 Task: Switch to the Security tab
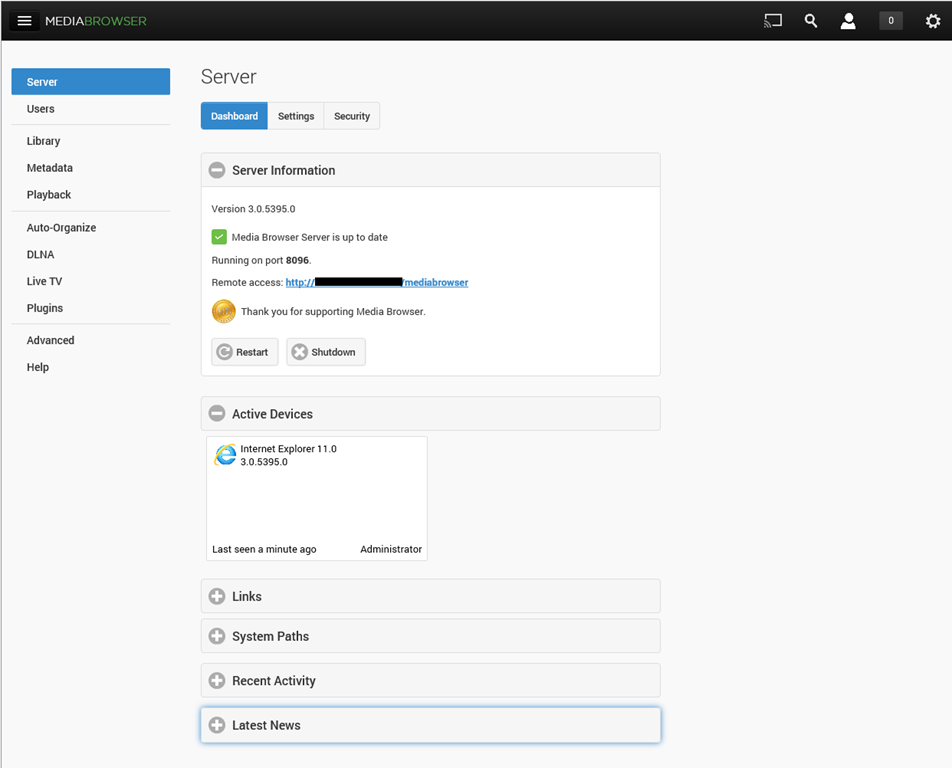click(352, 116)
